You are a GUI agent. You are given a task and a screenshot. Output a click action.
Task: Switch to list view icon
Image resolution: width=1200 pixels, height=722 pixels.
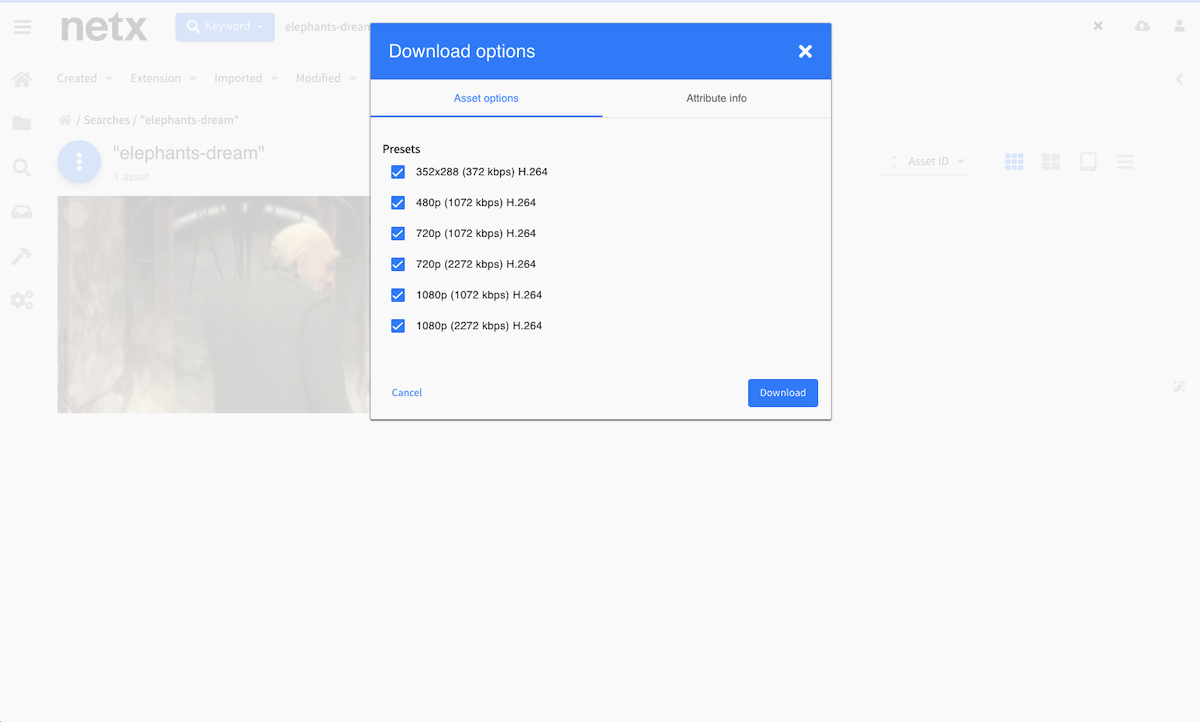point(1125,162)
